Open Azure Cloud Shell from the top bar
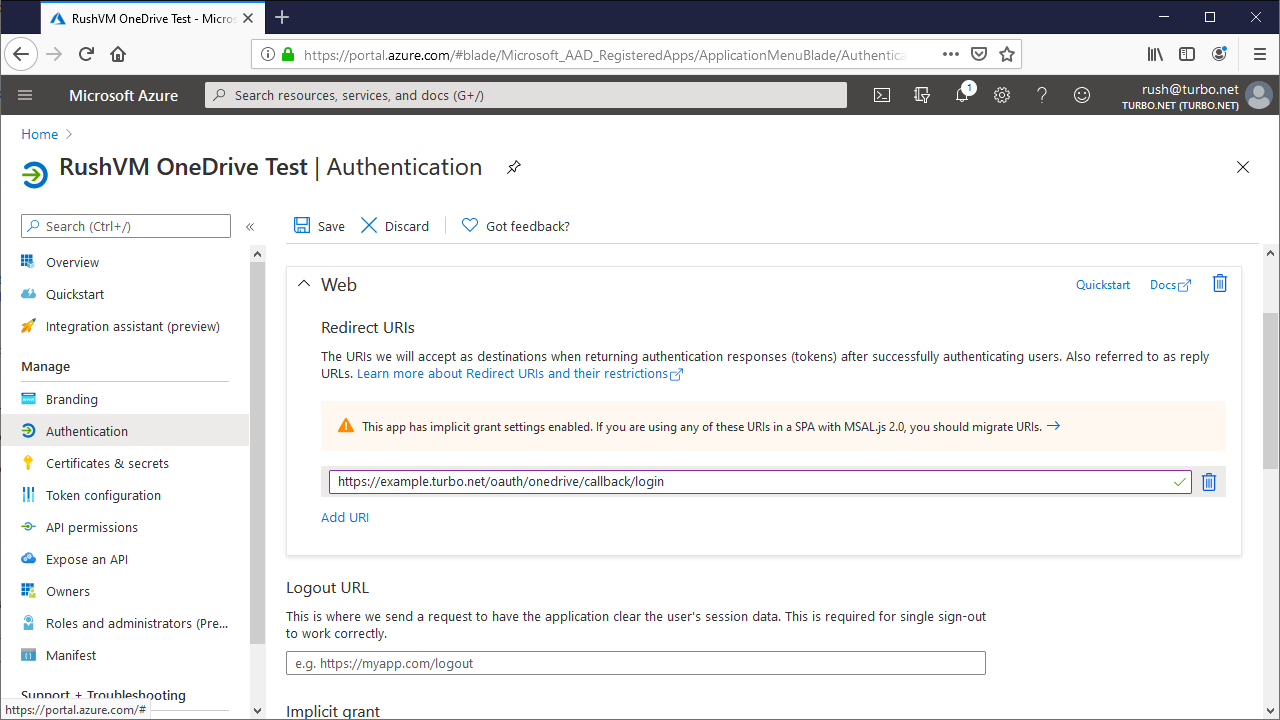1280x720 pixels. click(881, 95)
